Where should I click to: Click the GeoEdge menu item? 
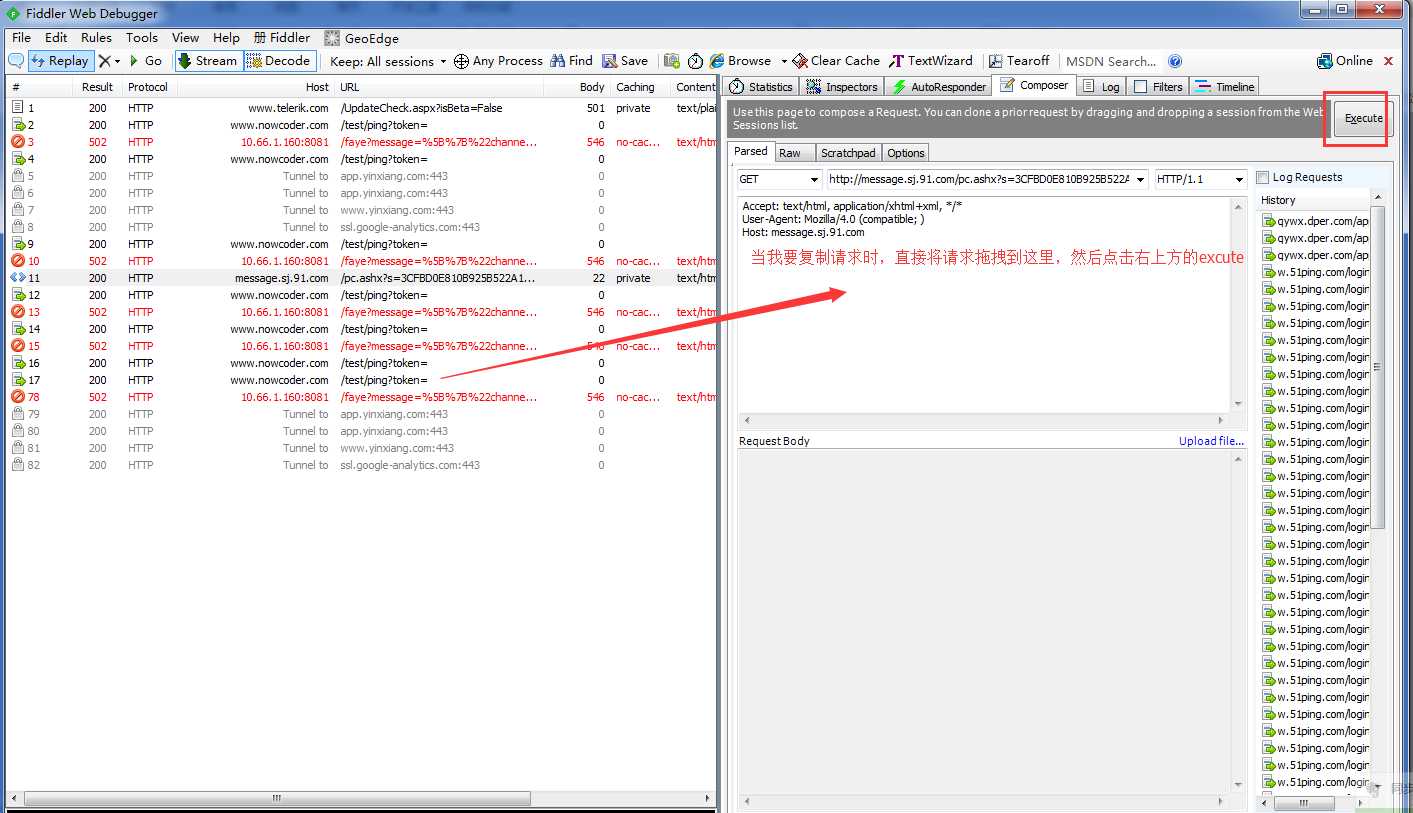pyautogui.click(x=362, y=38)
